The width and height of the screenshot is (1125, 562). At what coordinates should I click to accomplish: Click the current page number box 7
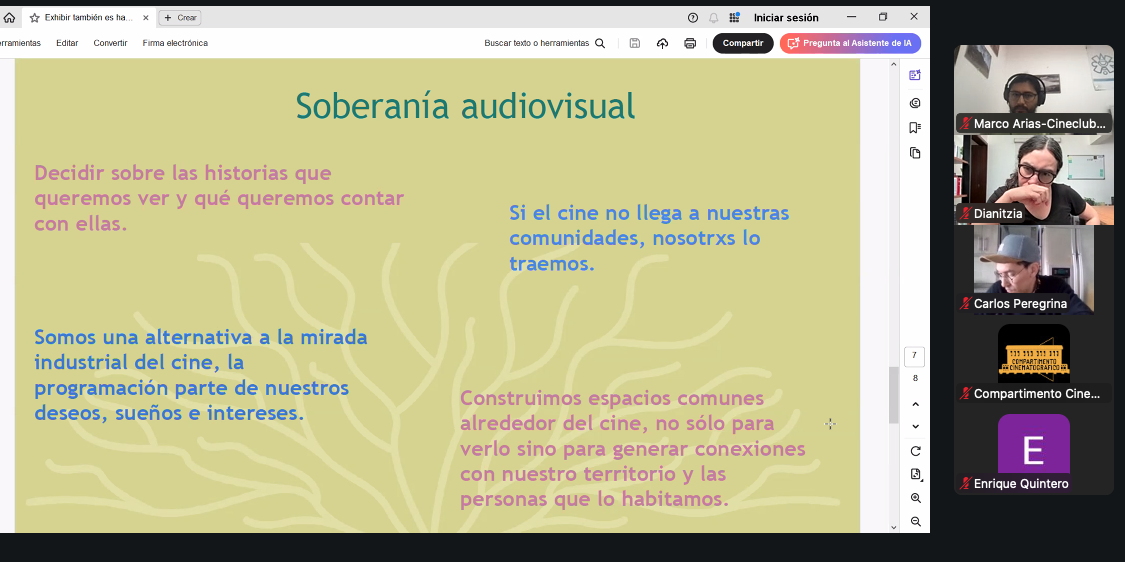click(x=914, y=356)
